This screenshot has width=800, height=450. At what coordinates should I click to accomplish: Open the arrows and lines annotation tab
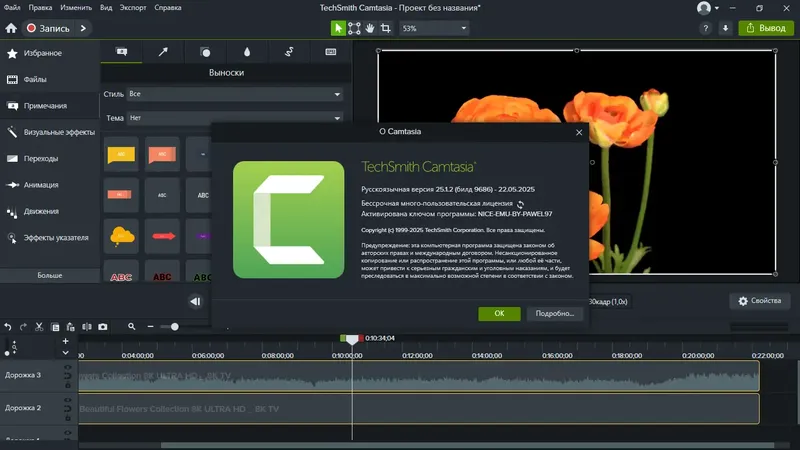click(164, 51)
